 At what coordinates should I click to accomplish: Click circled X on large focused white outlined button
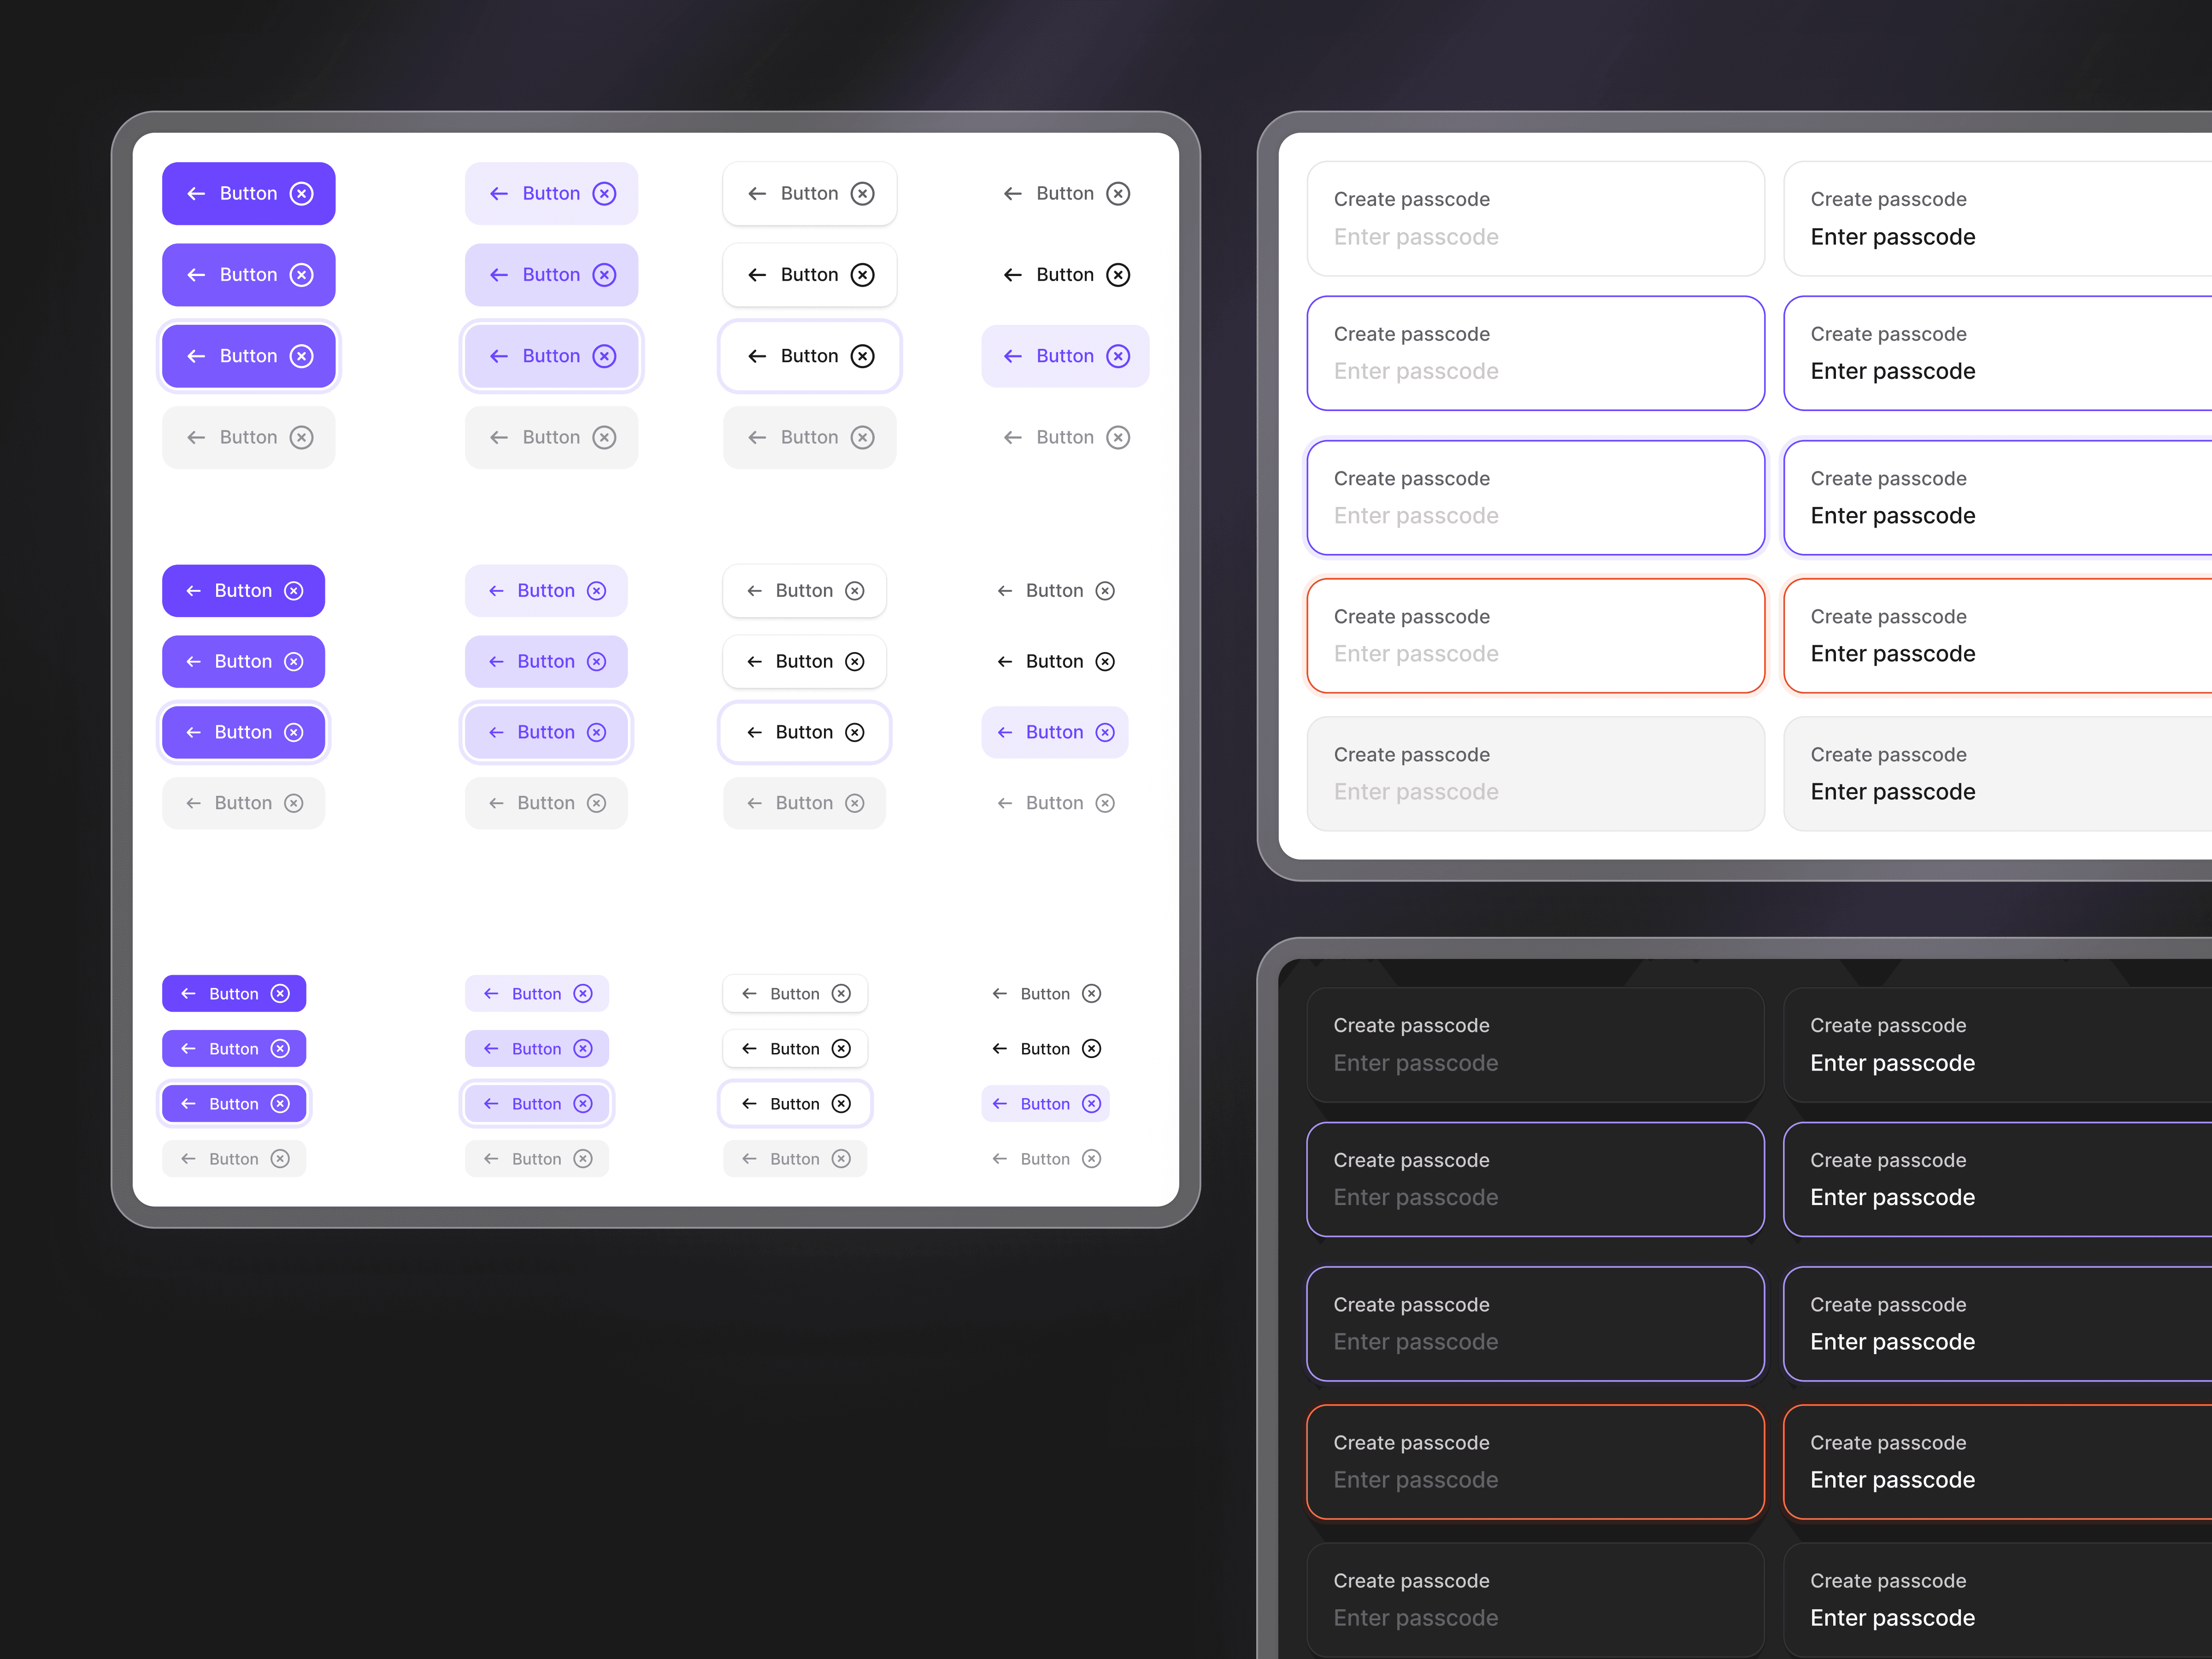(x=862, y=356)
